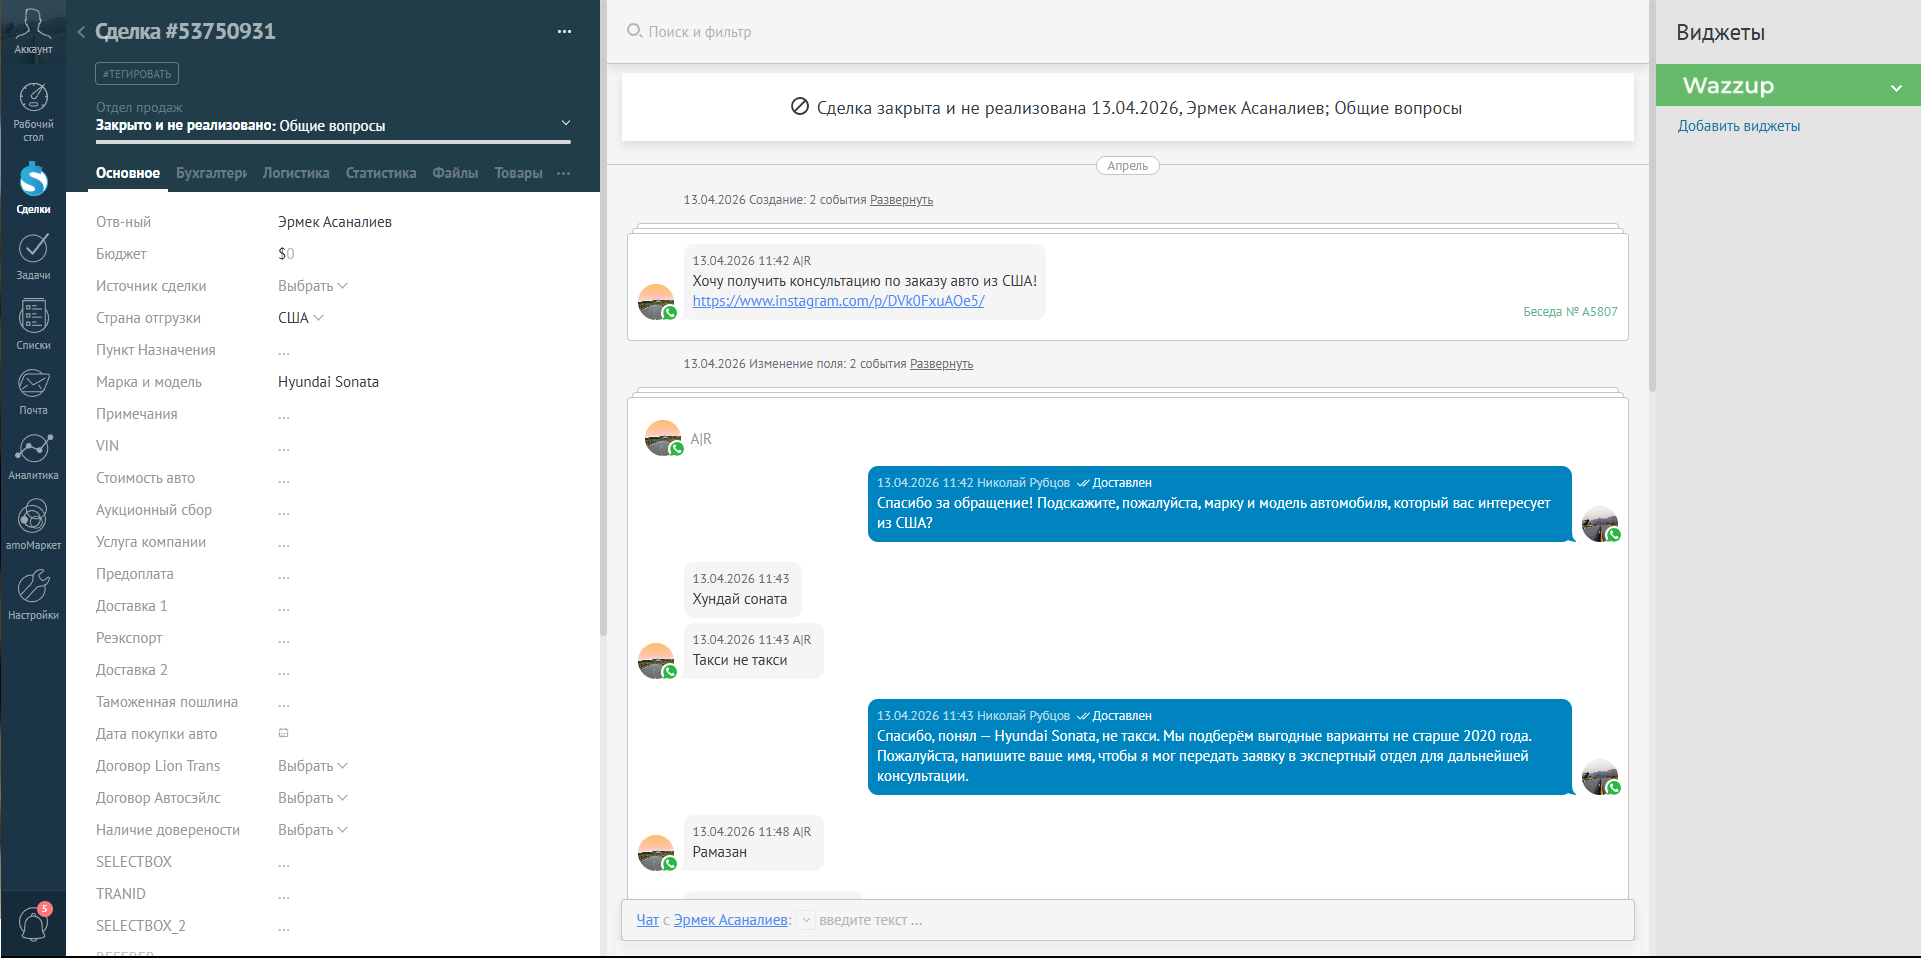Click the Таможенная пошлина field value
This screenshot has width=1921, height=958.
(x=284, y=703)
